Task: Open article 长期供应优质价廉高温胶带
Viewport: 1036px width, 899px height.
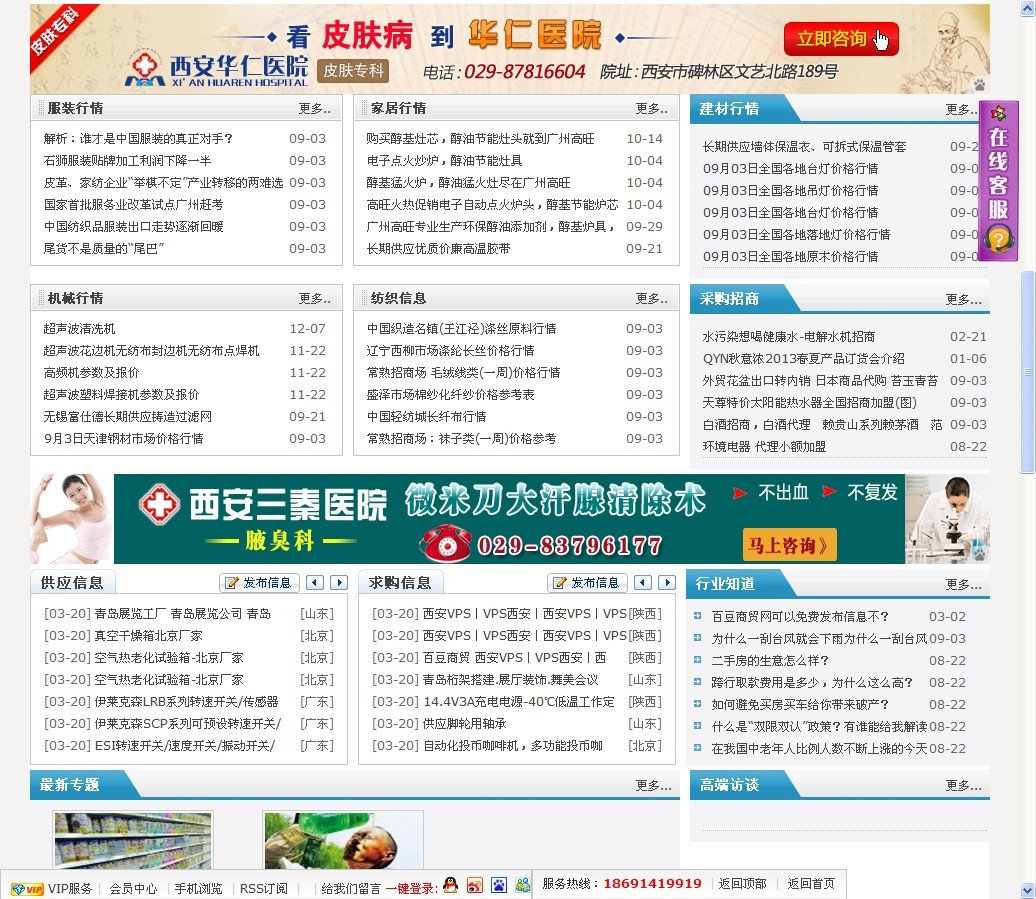Action: coord(439,249)
